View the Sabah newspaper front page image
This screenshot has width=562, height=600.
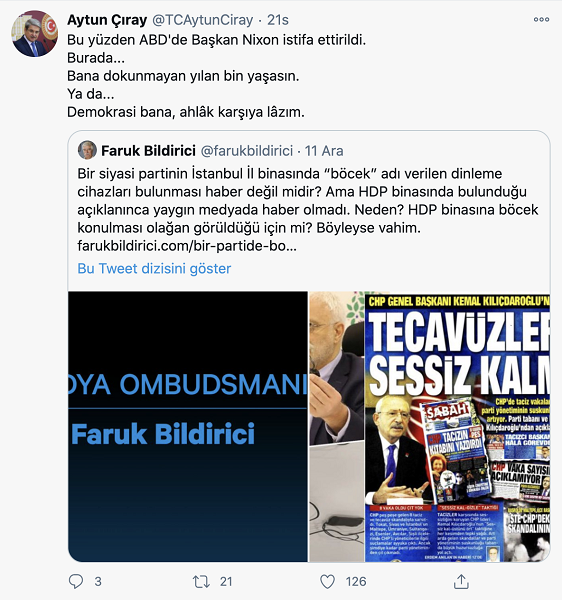coord(458,427)
